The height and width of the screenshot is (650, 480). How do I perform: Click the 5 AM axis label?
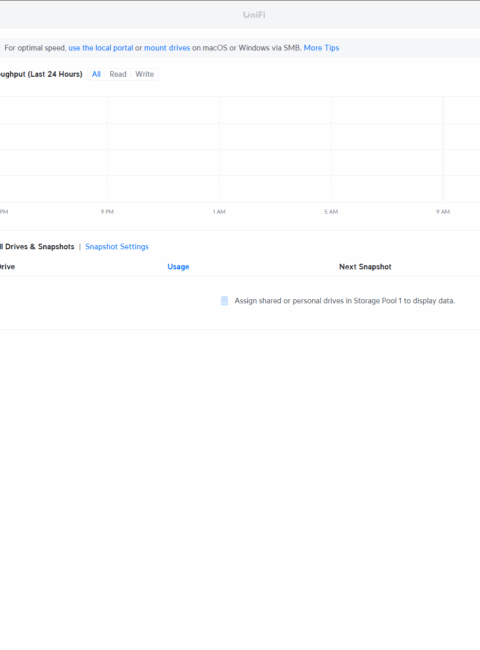pos(331,212)
